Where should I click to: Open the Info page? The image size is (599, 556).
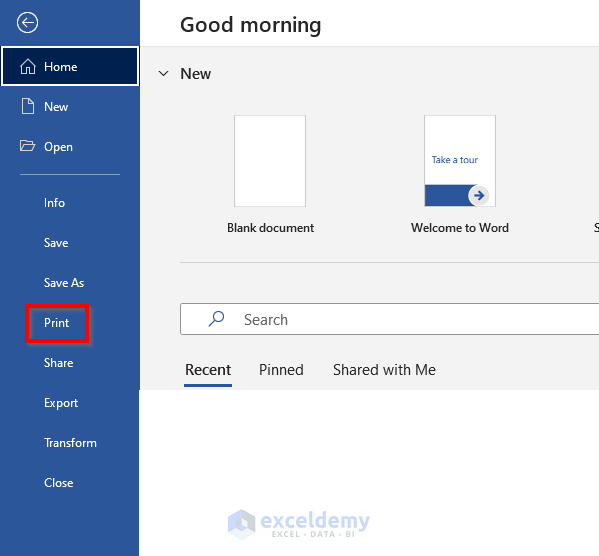[x=54, y=203]
